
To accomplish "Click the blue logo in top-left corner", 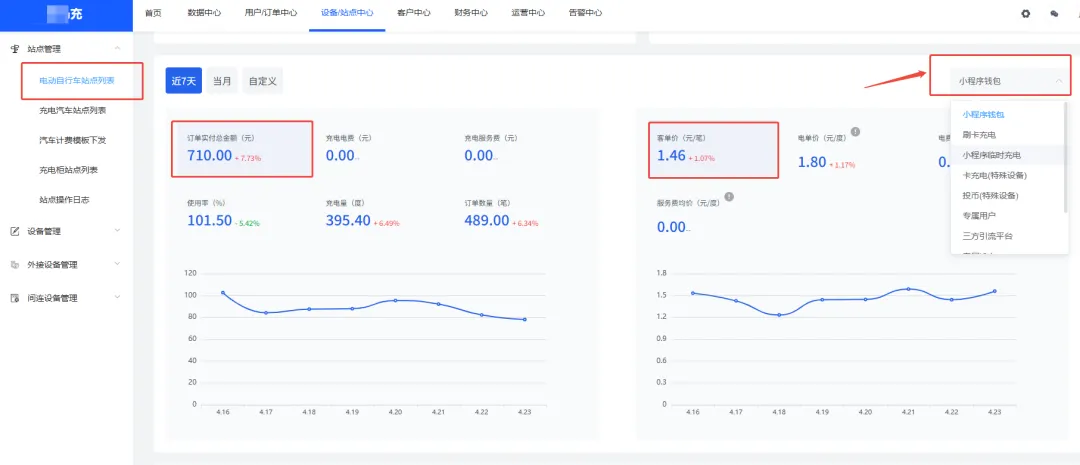I will point(66,15).
